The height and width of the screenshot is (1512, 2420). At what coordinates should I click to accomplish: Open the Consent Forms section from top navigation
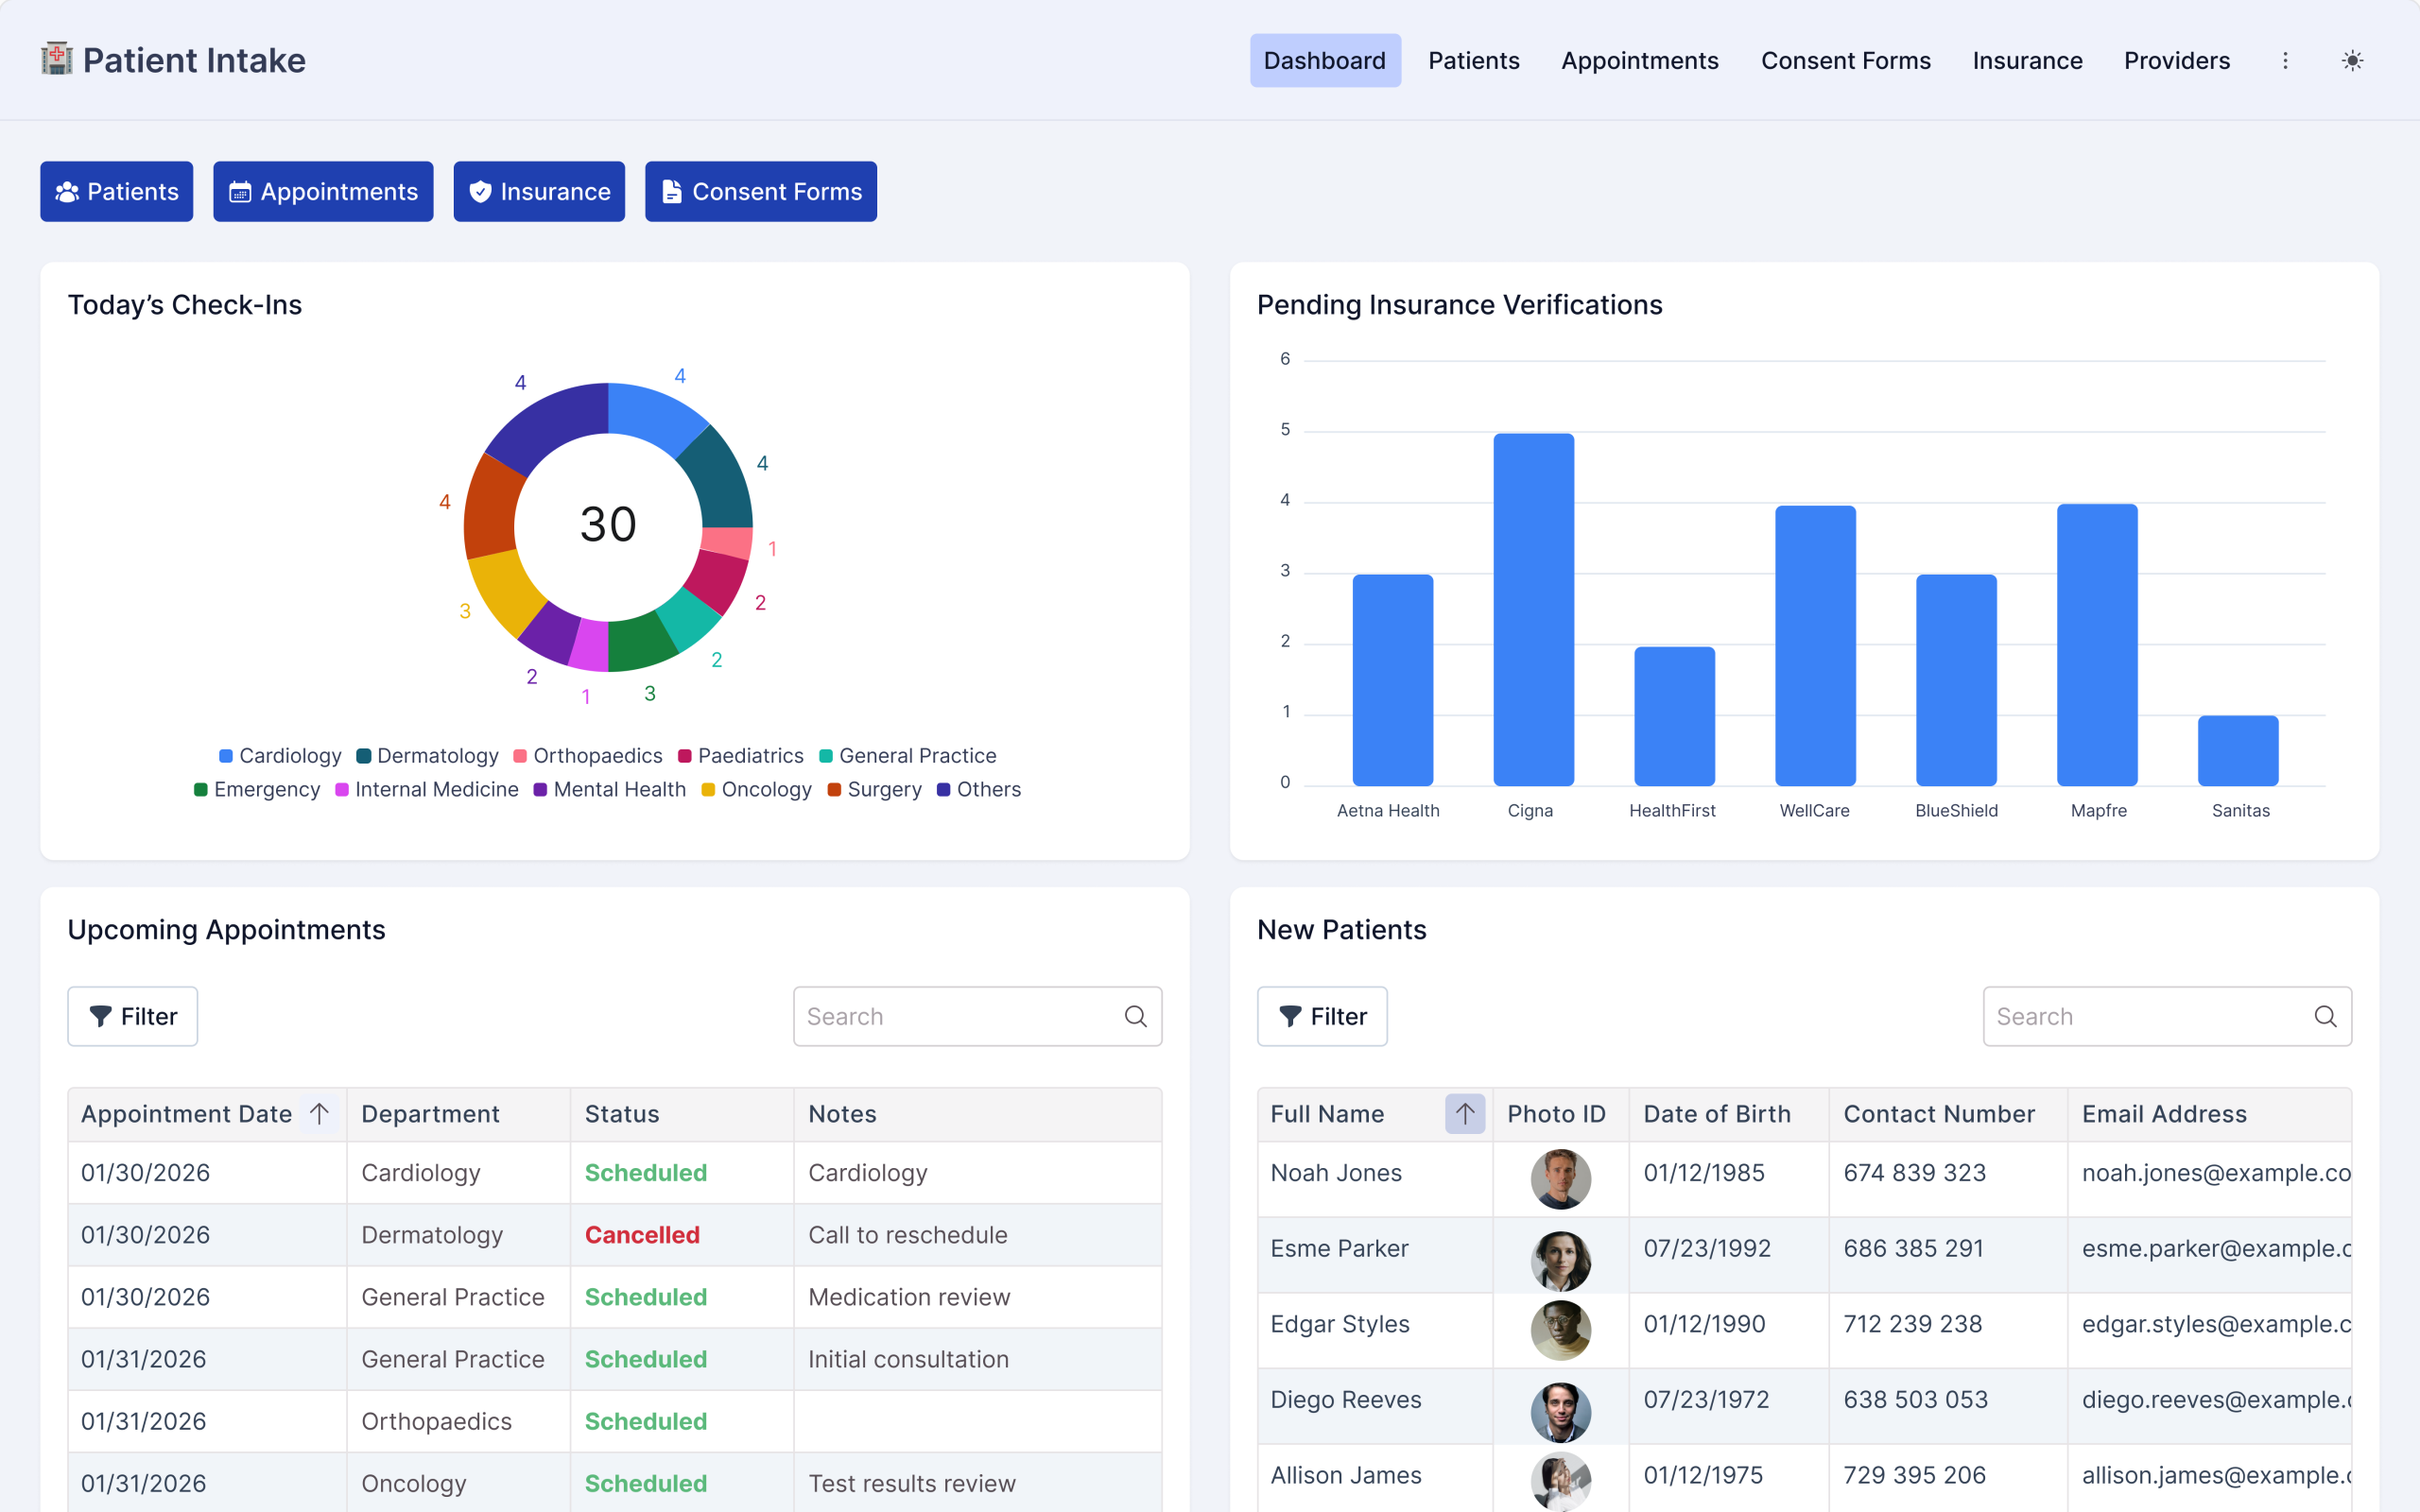pyautogui.click(x=1845, y=60)
